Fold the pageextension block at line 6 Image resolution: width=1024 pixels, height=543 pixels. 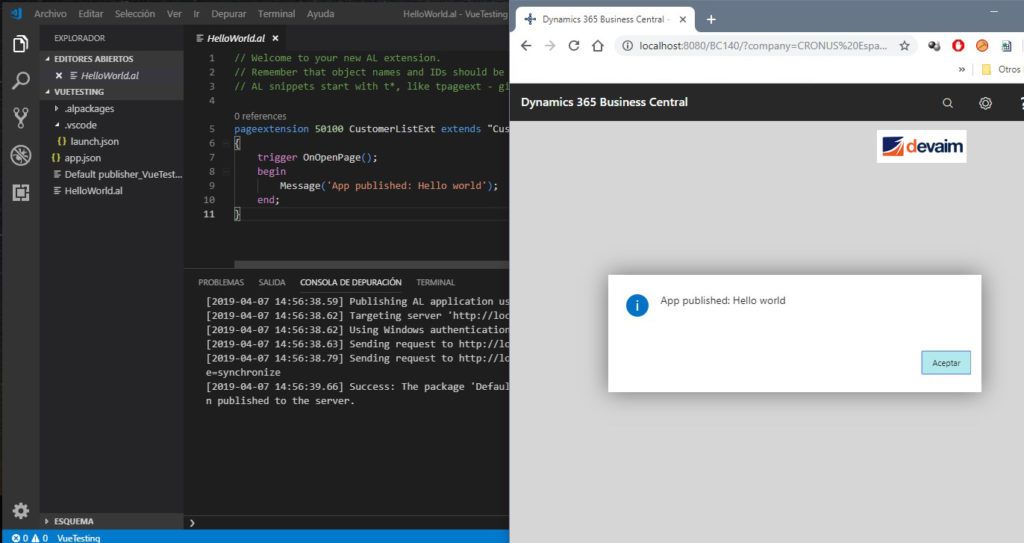point(226,143)
